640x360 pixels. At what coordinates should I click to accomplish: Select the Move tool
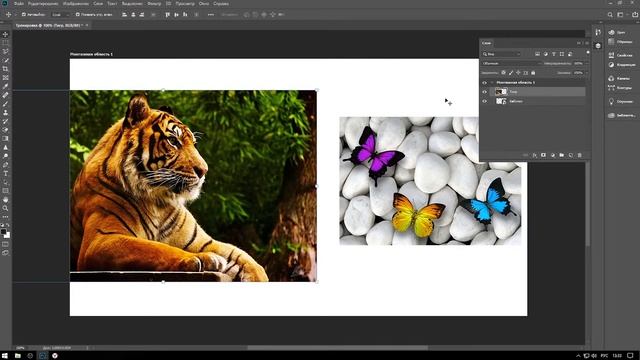tap(5, 34)
